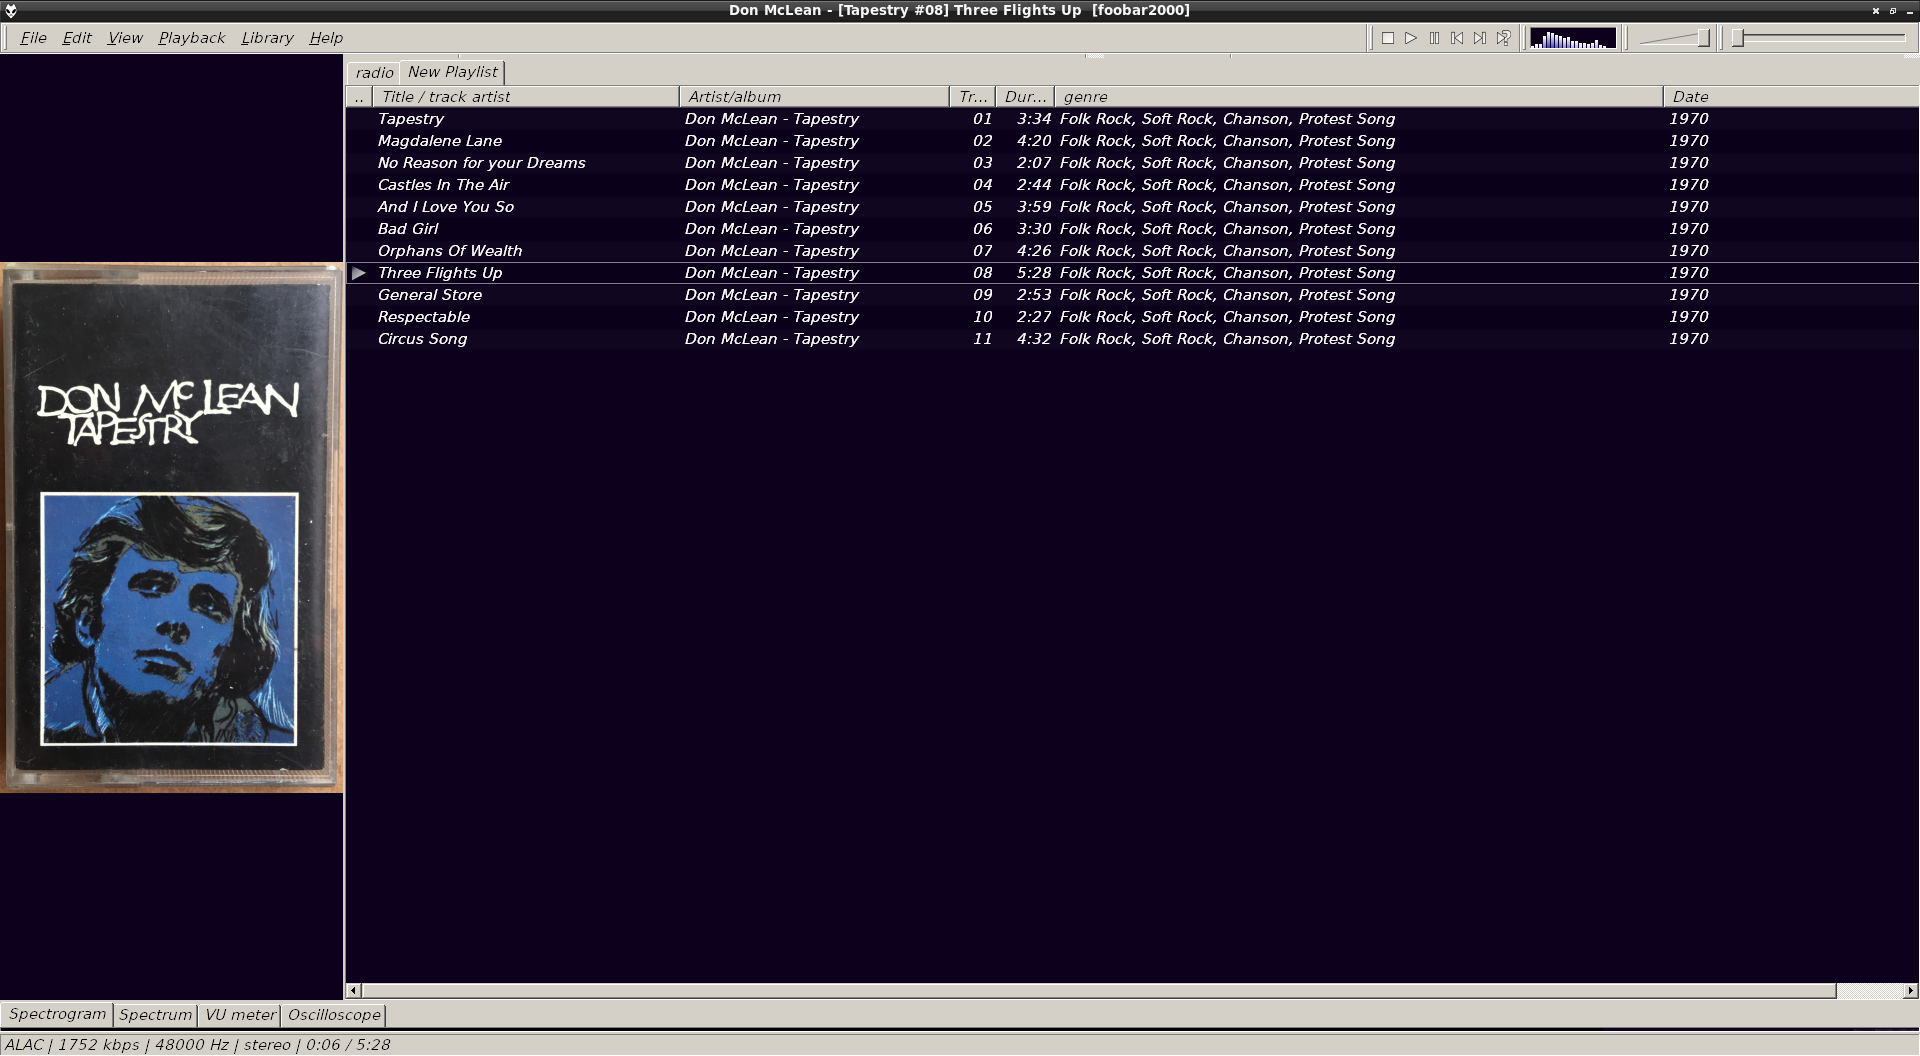Viewport: 1920px width, 1056px height.
Task: Click the window menu icon in title bar
Action: [11, 10]
